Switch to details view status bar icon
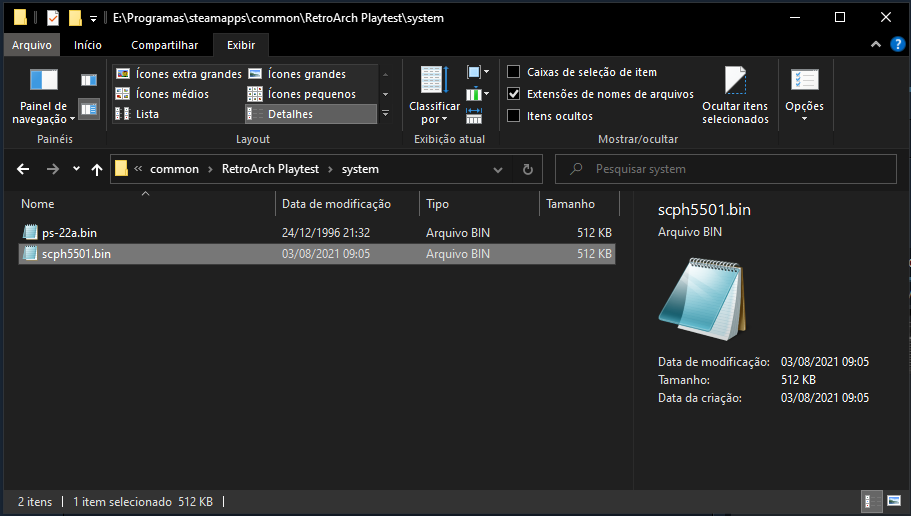 [871, 500]
